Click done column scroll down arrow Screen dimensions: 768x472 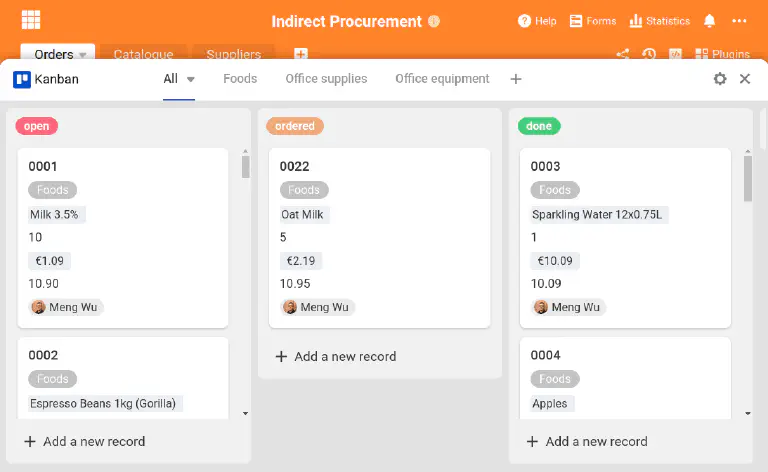pyautogui.click(x=748, y=414)
